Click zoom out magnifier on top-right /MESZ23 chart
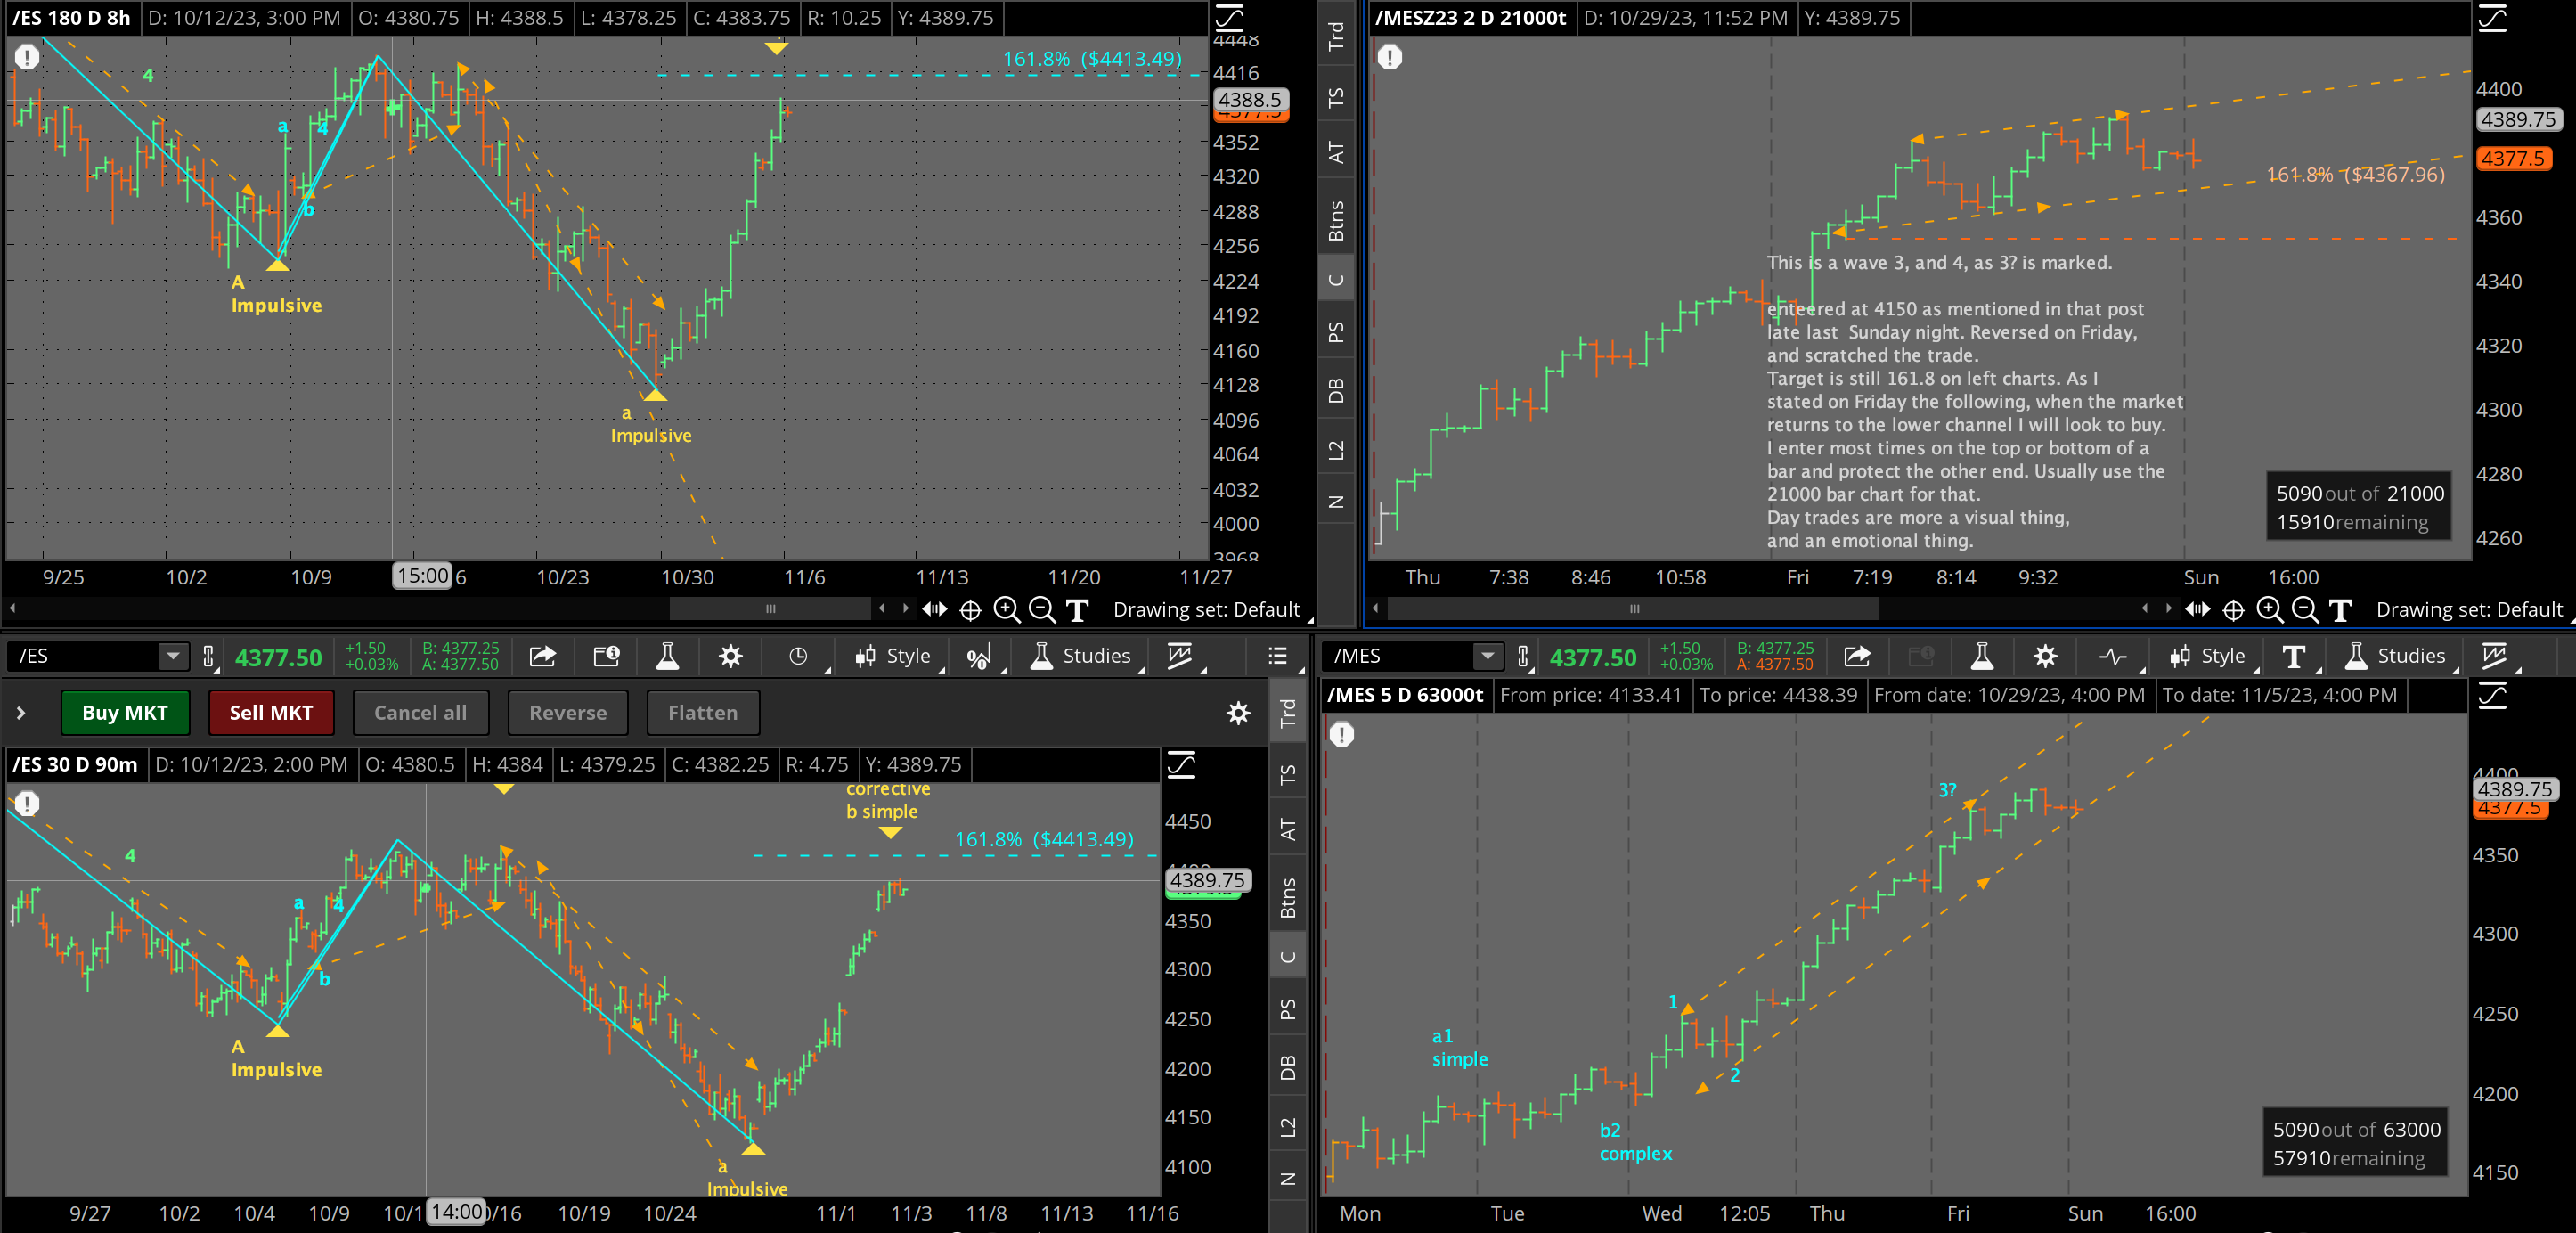 pos(2304,609)
